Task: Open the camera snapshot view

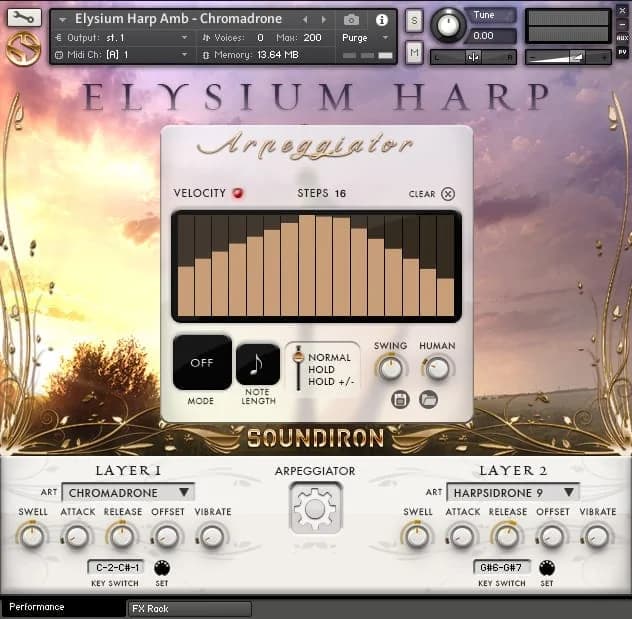Action: click(x=351, y=19)
